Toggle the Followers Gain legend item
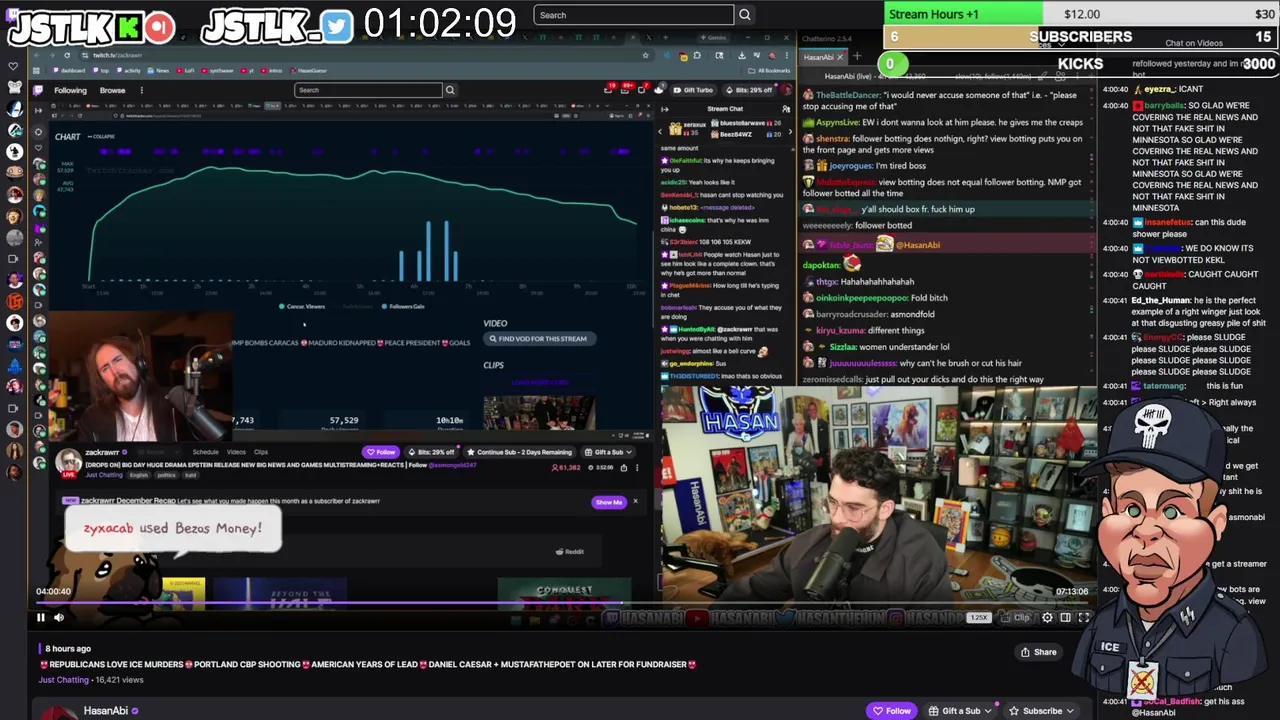This screenshot has height=720, width=1280. coord(403,306)
